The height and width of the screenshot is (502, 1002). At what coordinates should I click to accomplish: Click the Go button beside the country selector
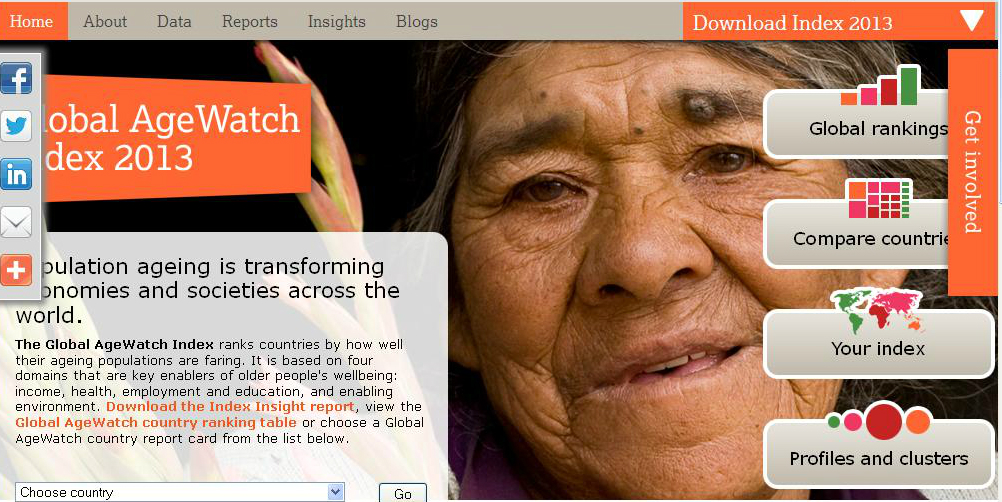(403, 494)
